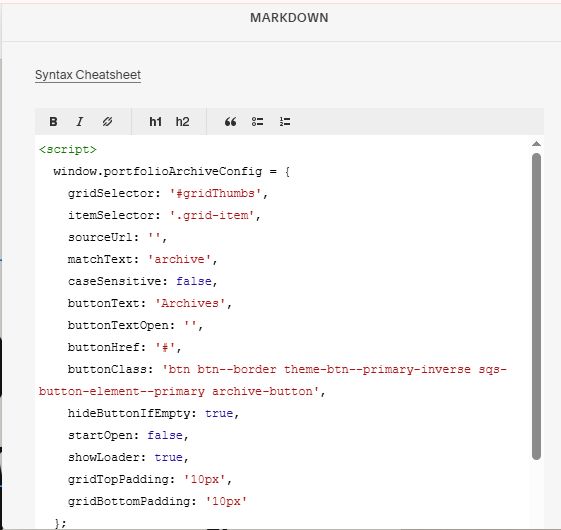This screenshot has height=530, width=561.
Task: Toggle bold formatting in the markdown toolbar
Action: 53,122
